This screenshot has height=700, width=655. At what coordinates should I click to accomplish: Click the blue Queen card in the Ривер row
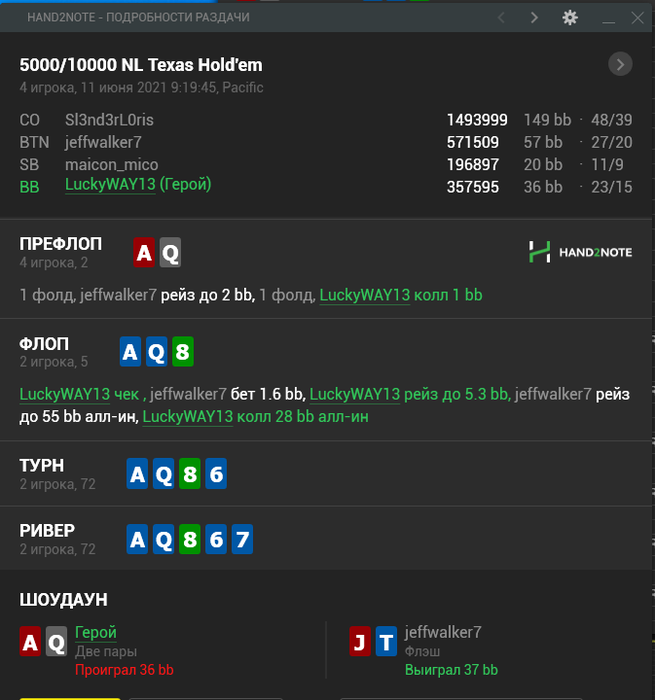(163, 539)
